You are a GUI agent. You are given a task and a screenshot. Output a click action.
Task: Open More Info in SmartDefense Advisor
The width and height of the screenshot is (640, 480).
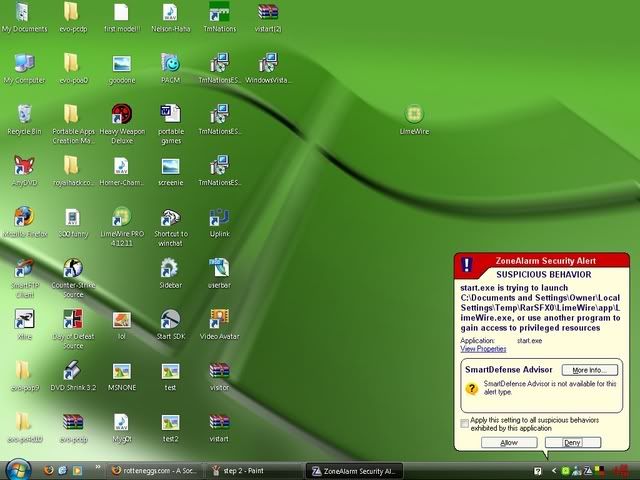pyautogui.click(x=589, y=370)
